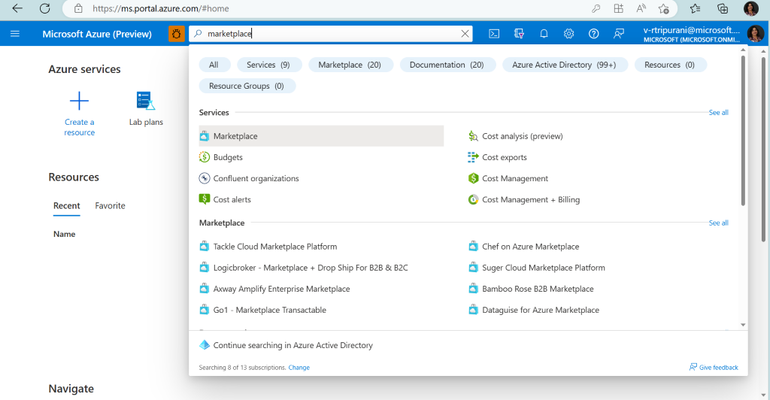770x400 pixels.
Task: Filter by Resource Groups (0)
Action: 247,86
